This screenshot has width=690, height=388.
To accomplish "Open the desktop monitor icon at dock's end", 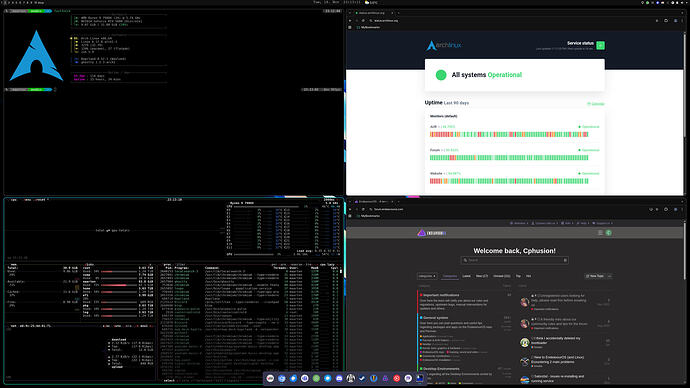I will 420,378.
